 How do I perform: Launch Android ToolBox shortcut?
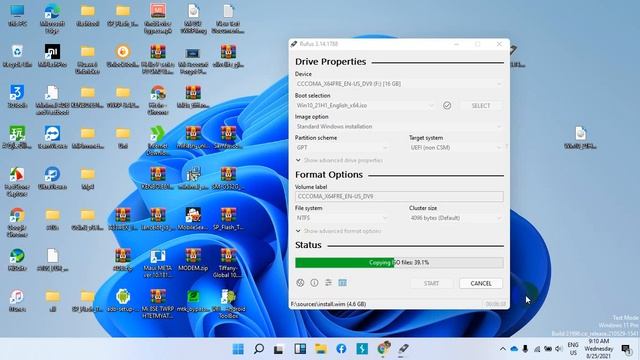pyautogui.click(x=228, y=304)
